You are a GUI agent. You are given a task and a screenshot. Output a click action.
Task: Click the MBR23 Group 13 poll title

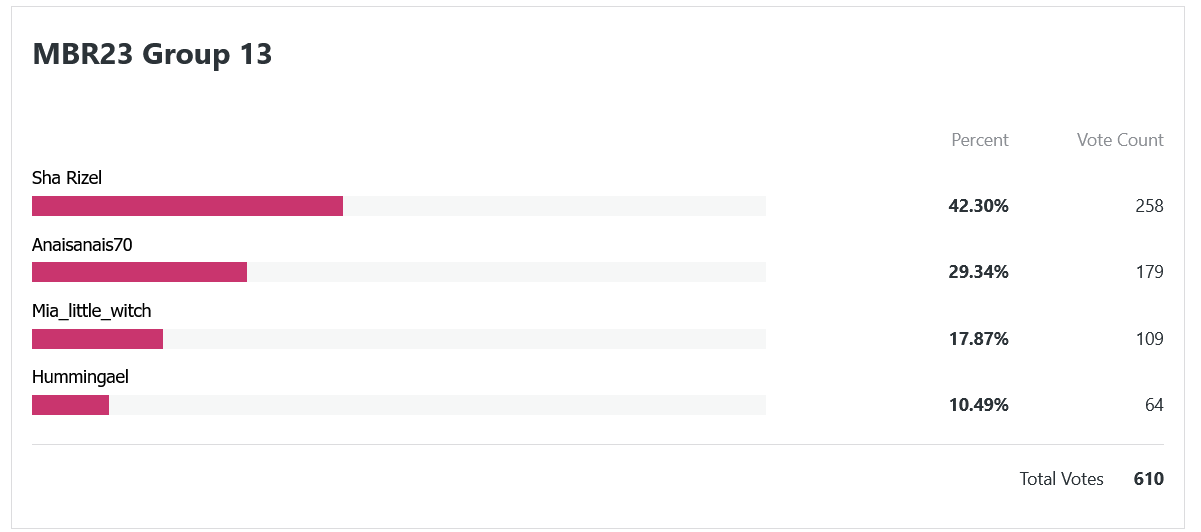tap(152, 54)
